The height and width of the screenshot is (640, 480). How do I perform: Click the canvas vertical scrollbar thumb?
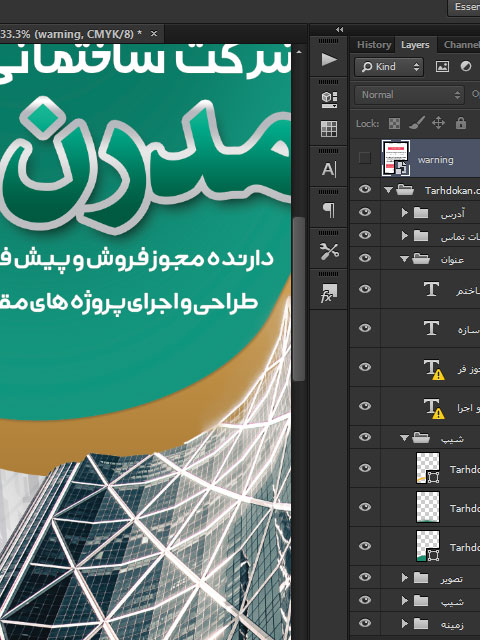point(299,299)
